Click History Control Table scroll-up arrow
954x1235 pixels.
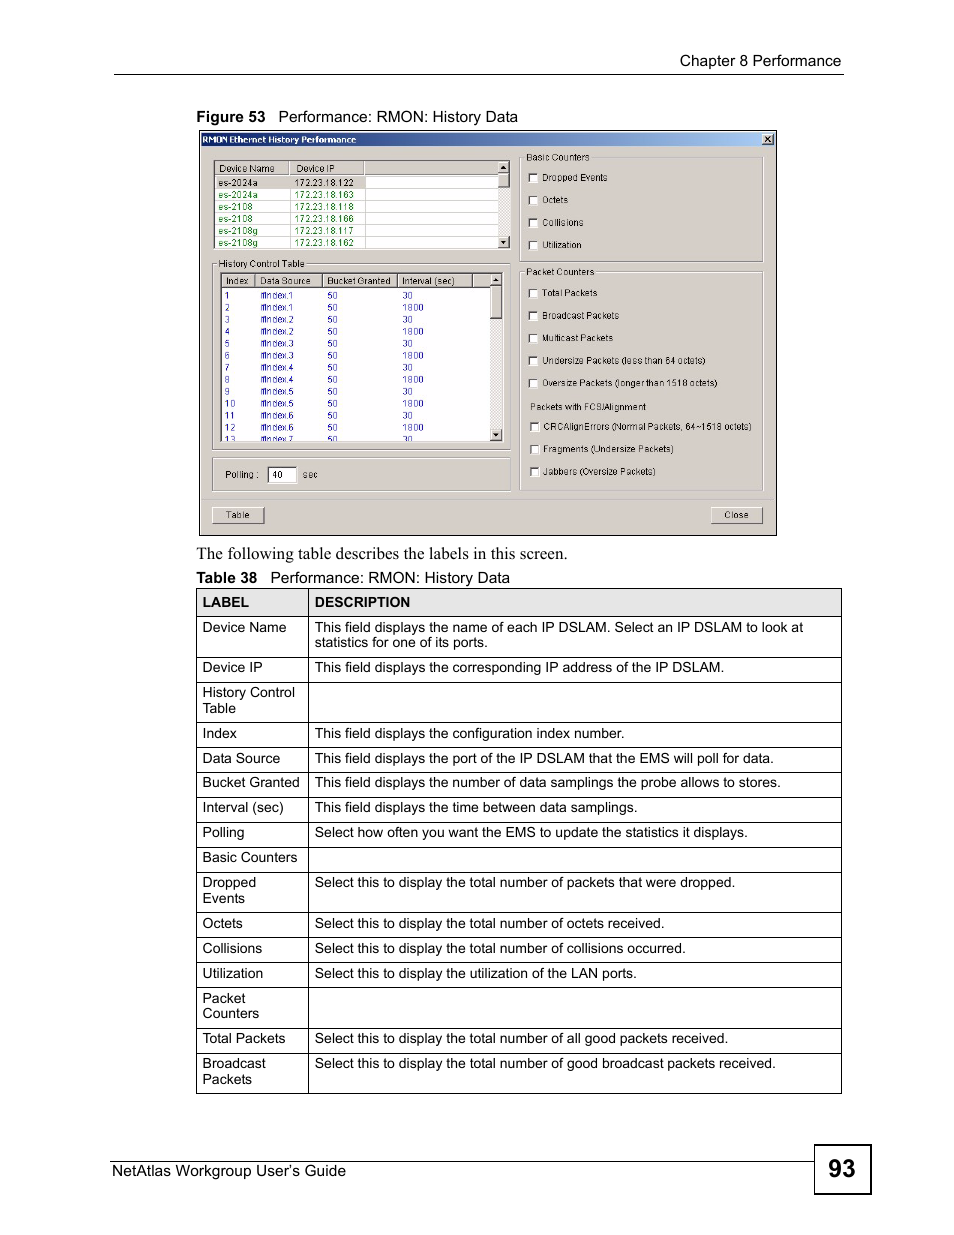point(496,280)
